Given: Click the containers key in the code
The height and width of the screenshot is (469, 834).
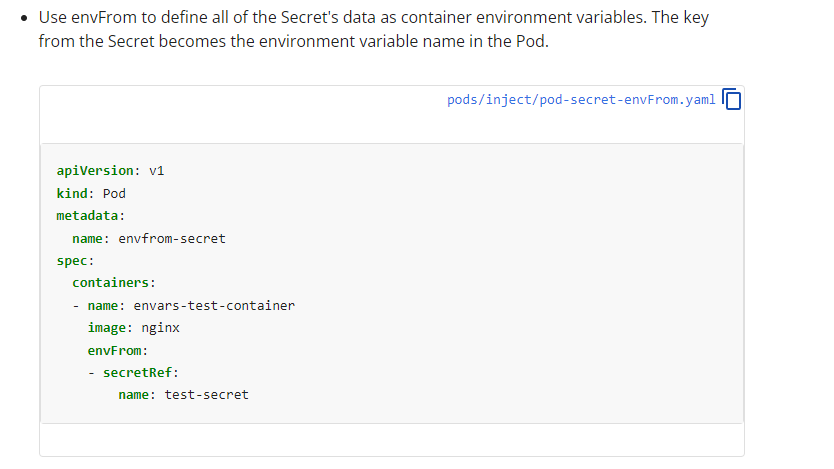Looking at the screenshot, I should 109,283.
